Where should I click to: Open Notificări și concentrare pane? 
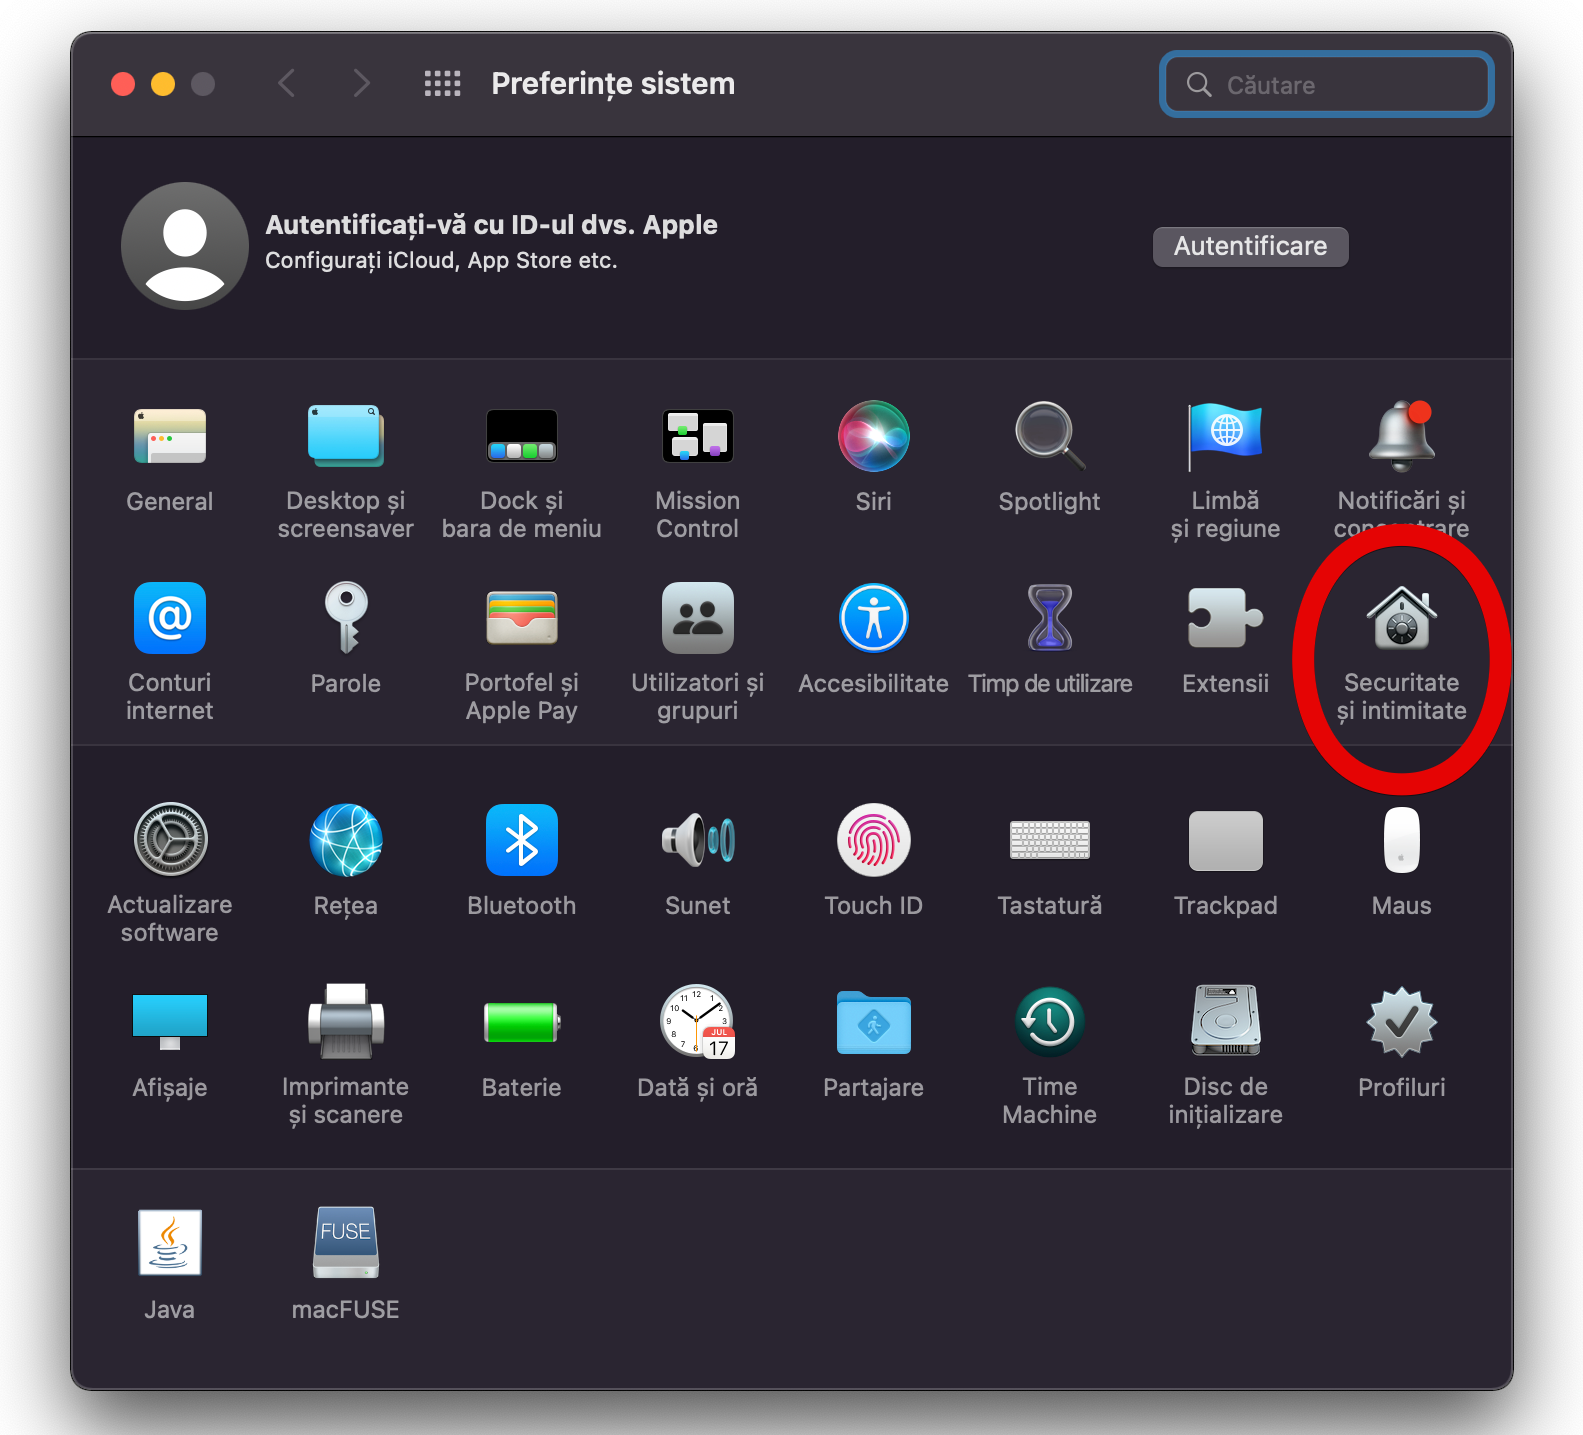1401,437
